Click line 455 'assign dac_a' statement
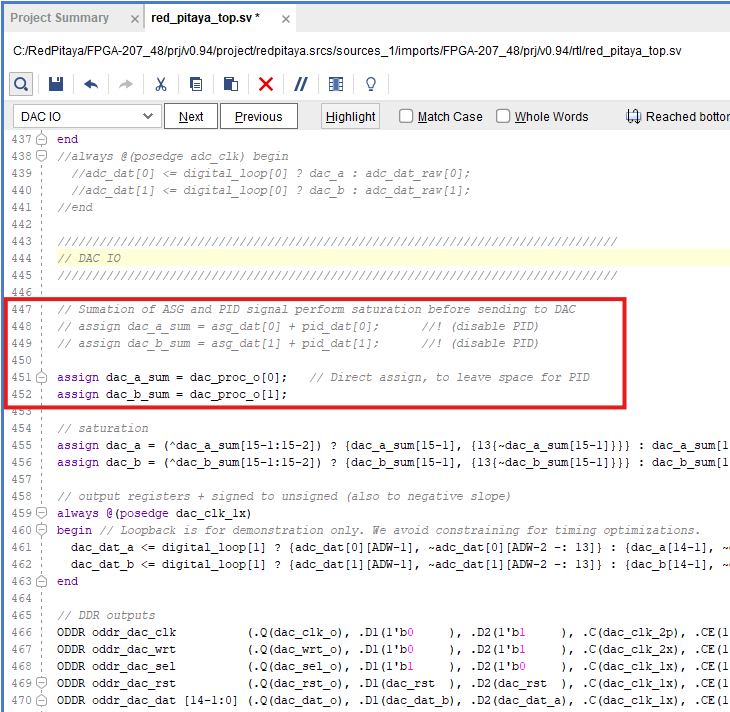This screenshot has width=730, height=712. point(393,445)
